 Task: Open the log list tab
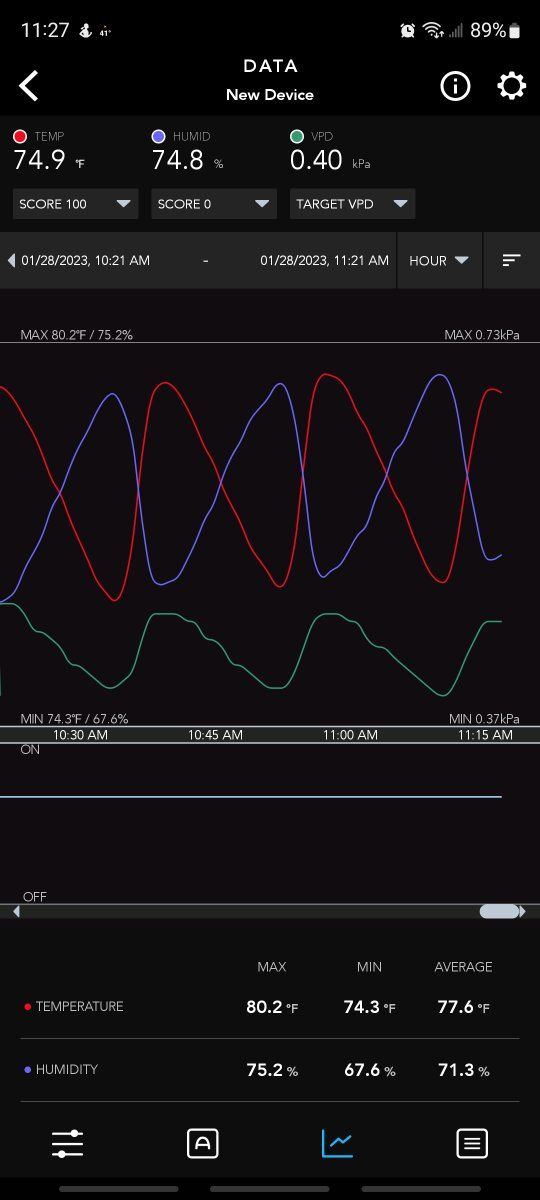click(x=472, y=1143)
